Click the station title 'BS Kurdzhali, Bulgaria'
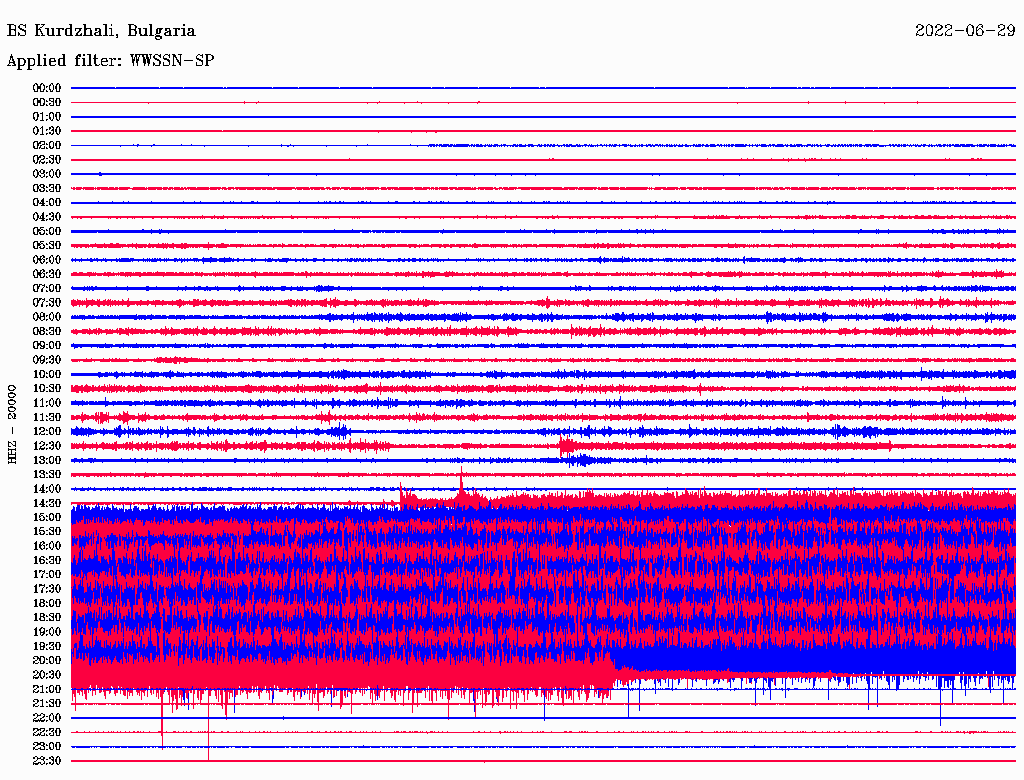The image size is (1024, 780). click(x=101, y=31)
